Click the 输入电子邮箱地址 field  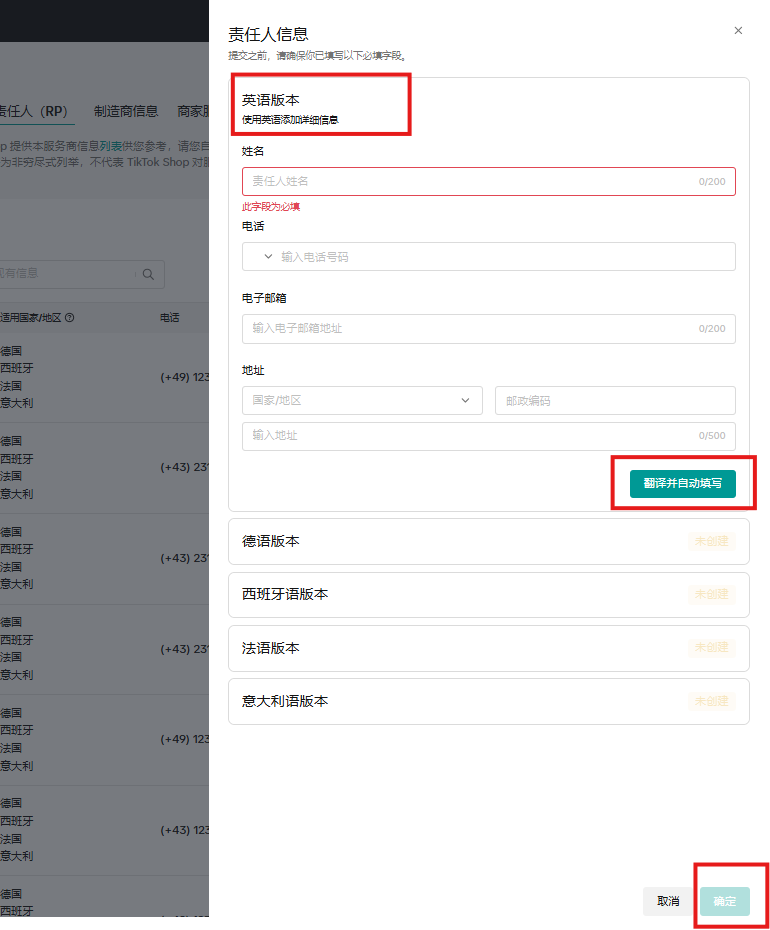pos(470,328)
